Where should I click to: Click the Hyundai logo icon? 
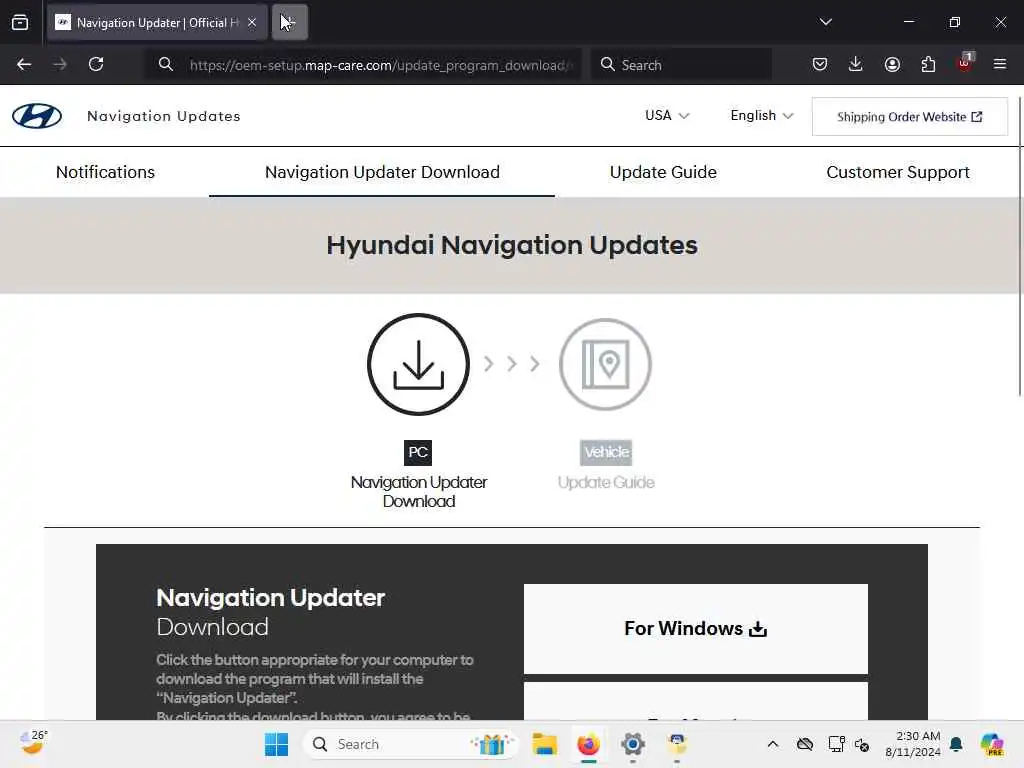click(37, 116)
